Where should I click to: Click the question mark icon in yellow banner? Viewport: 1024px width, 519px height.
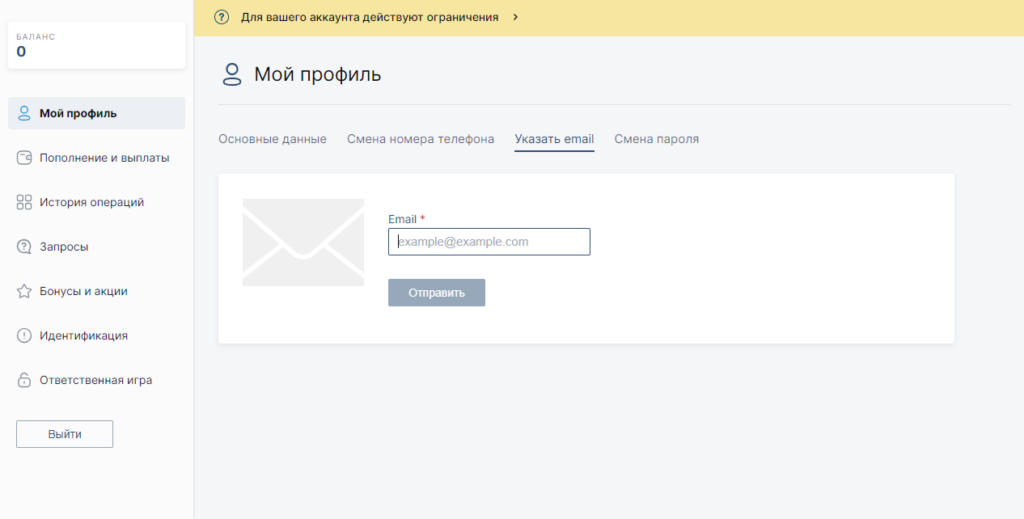click(x=221, y=17)
